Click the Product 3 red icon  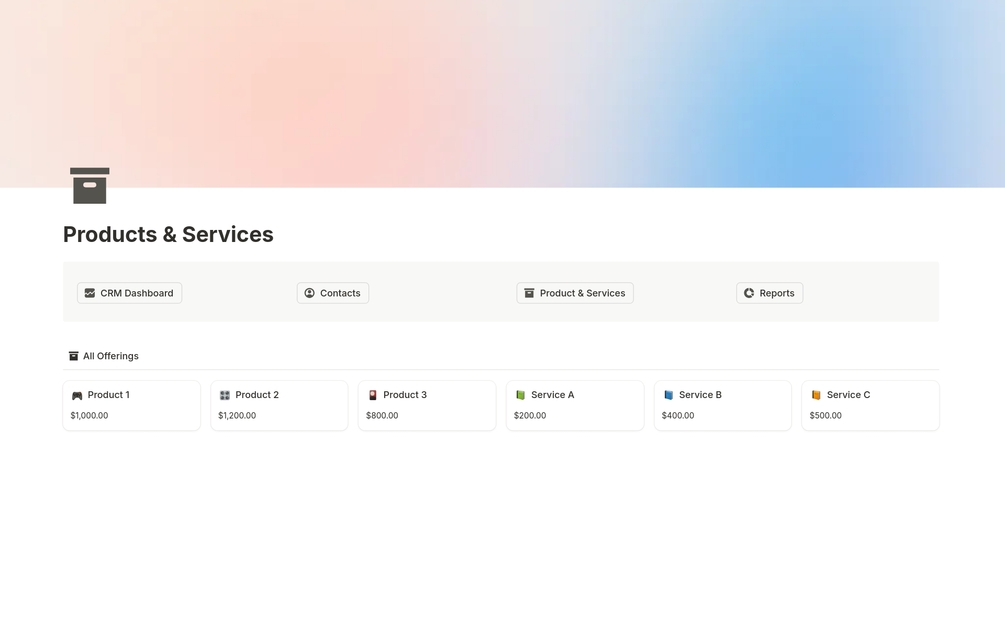372,395
